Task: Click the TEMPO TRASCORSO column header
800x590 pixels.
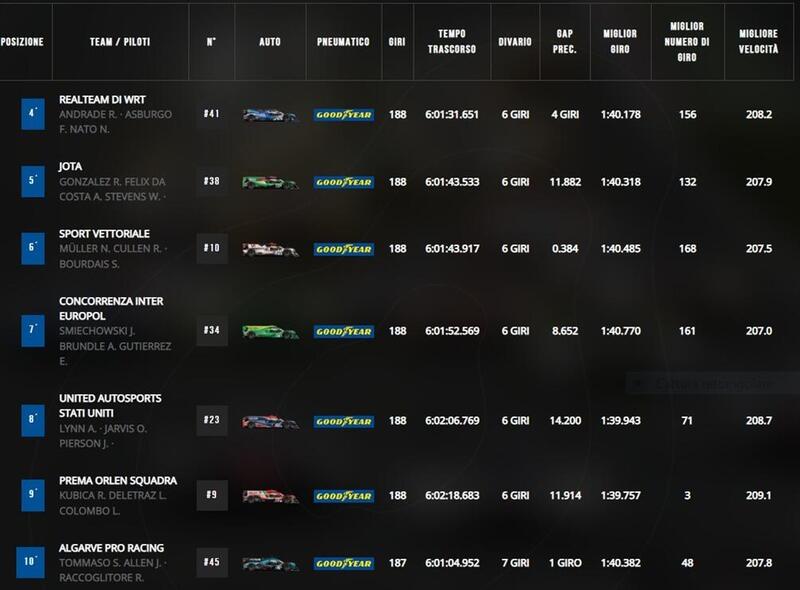Action: 452,41
